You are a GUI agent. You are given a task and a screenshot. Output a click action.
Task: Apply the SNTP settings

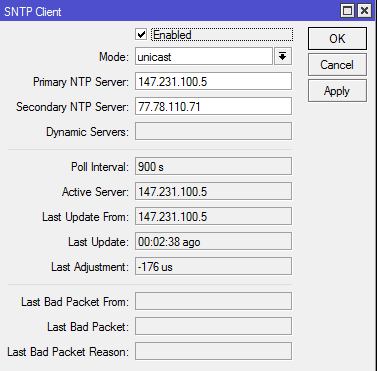click(x=337, y=91)
